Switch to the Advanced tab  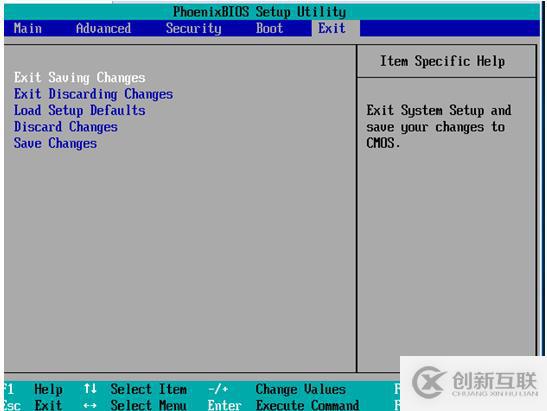click(103, 28)
